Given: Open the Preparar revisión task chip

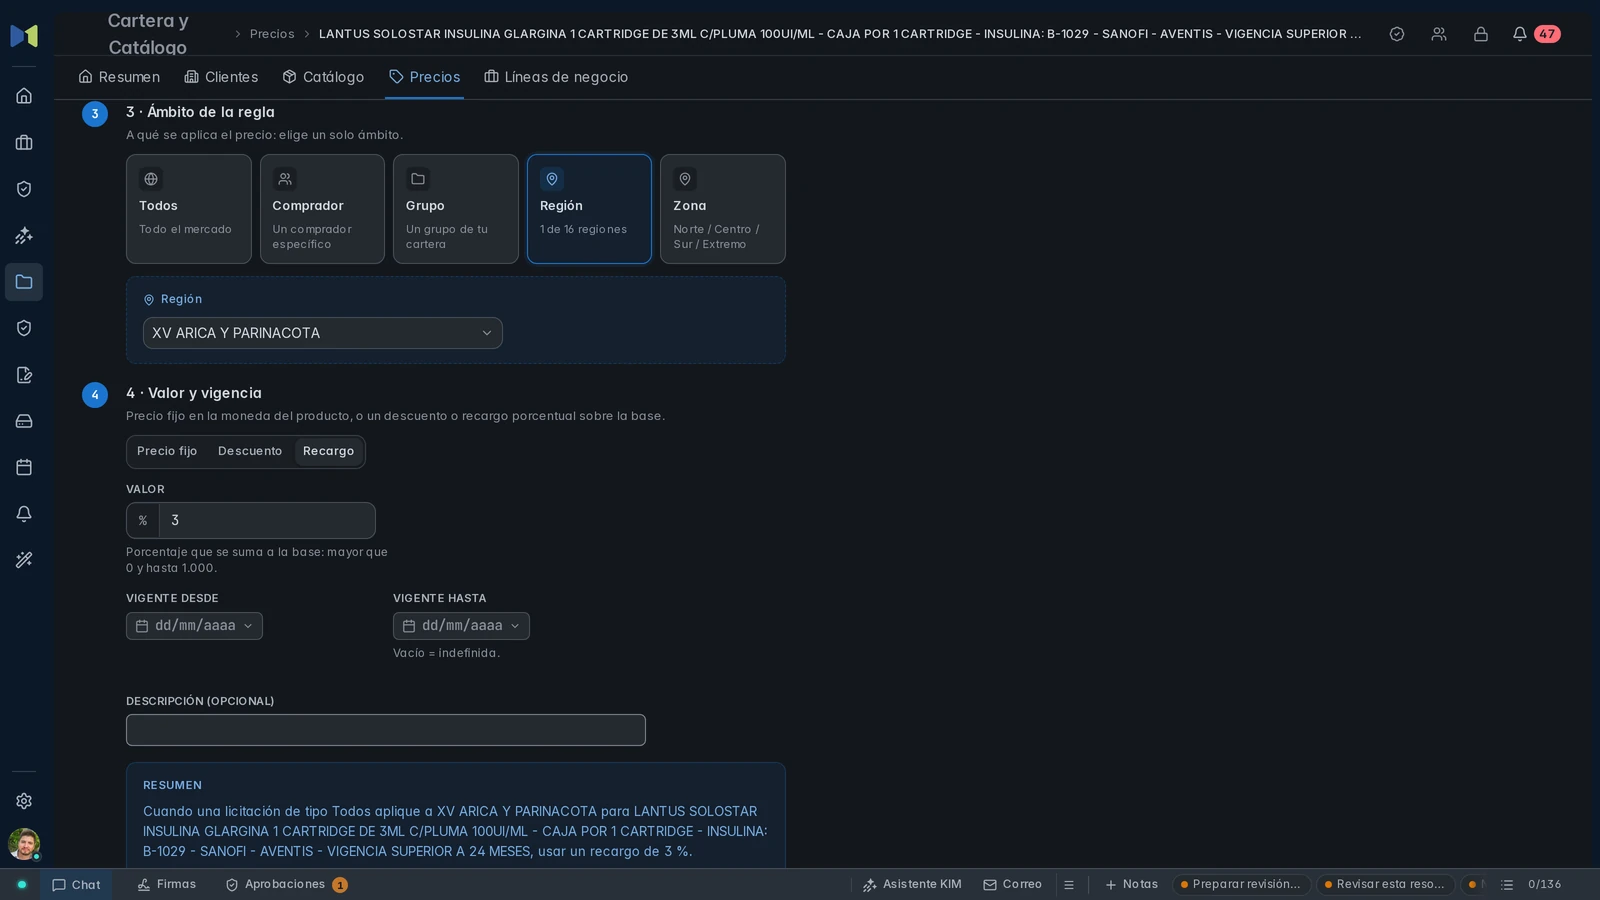Looking at the screenshot, I should click(1241, 885).
